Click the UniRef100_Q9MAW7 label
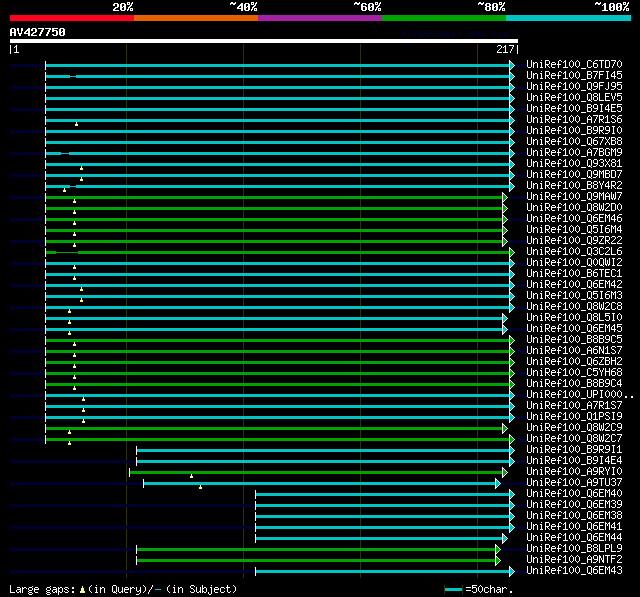 (574, 197)
